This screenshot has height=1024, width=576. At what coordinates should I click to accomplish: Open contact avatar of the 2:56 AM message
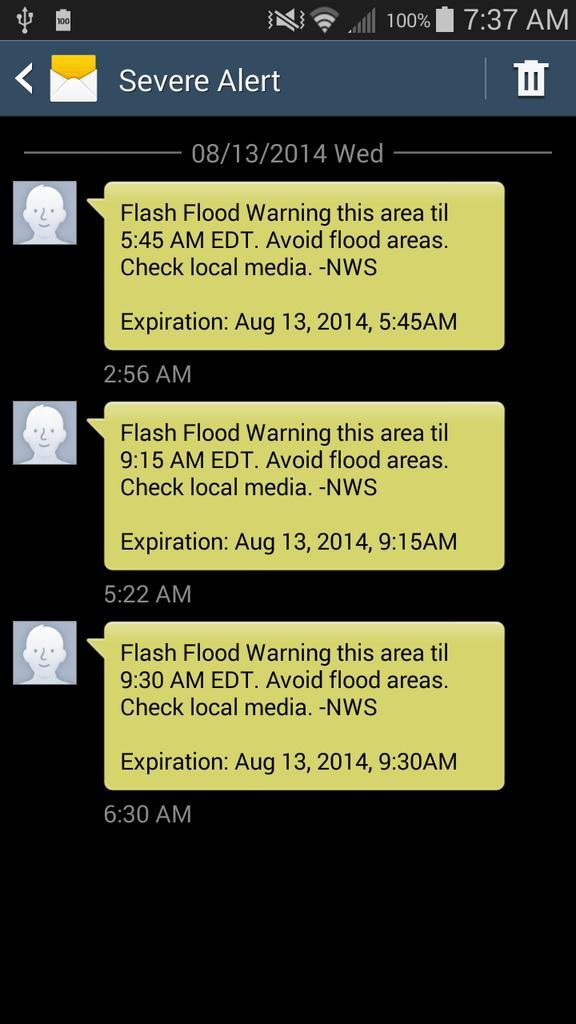tap(44, 213)
